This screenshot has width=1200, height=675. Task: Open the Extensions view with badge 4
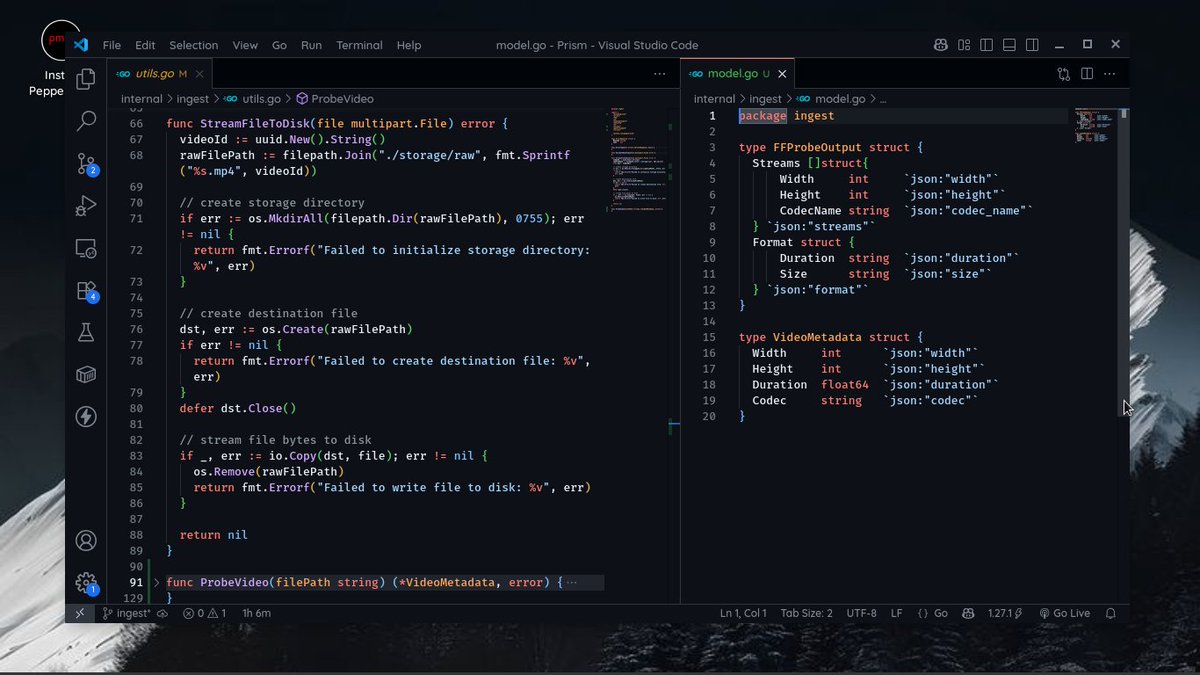tap(86, 291)
